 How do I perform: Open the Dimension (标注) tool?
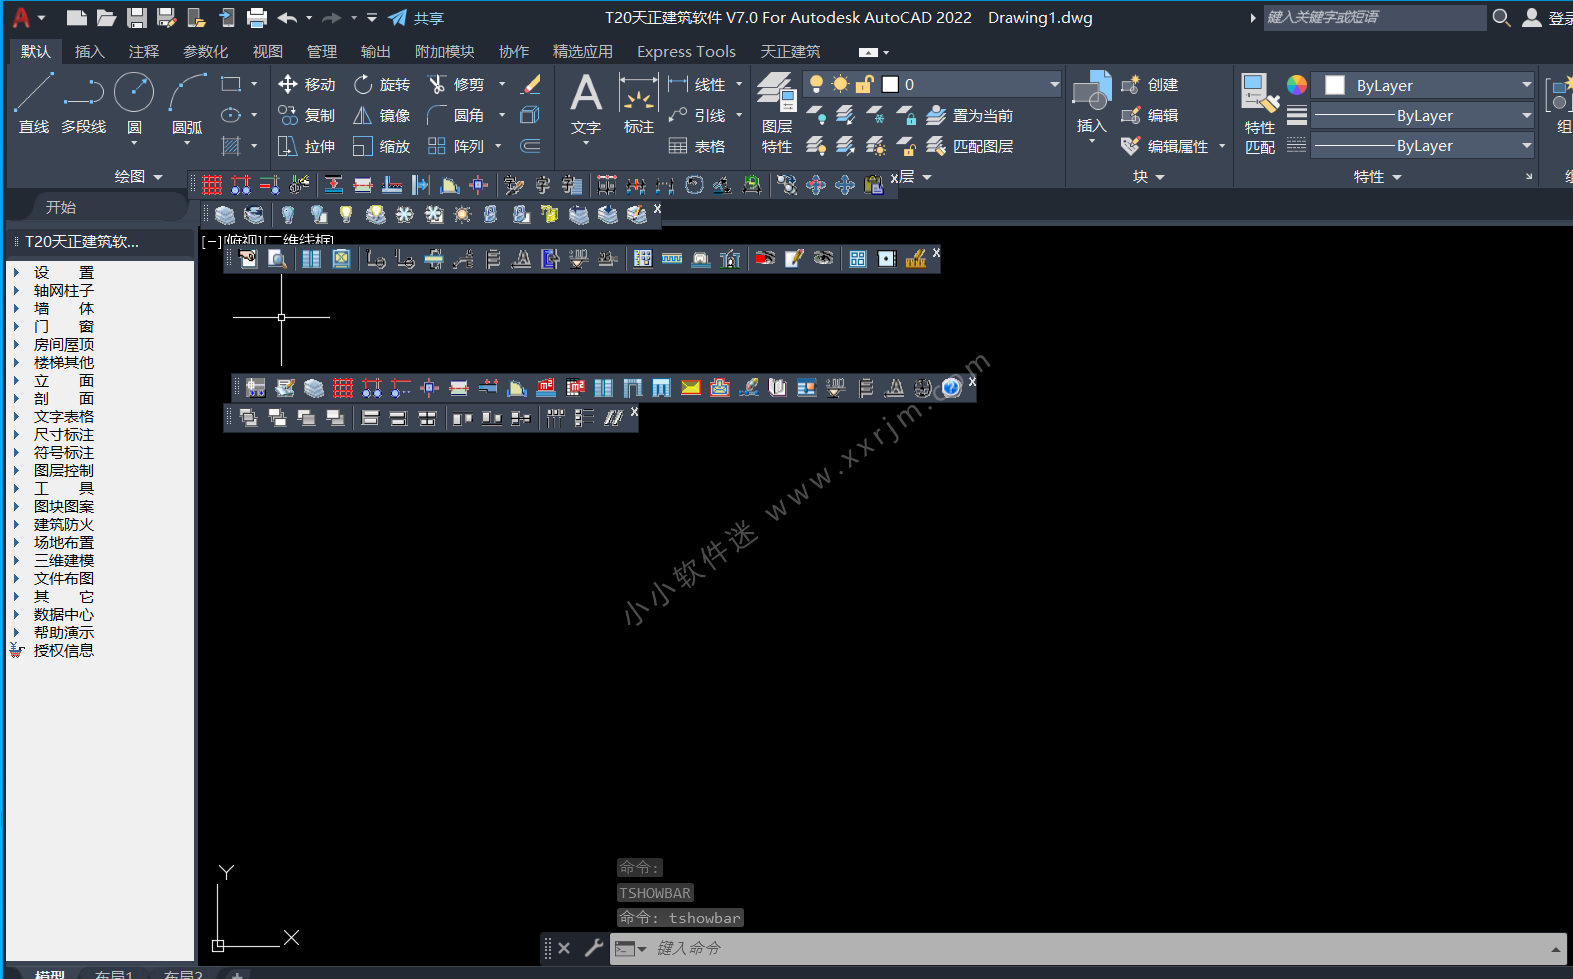click(x=639, y=104)
